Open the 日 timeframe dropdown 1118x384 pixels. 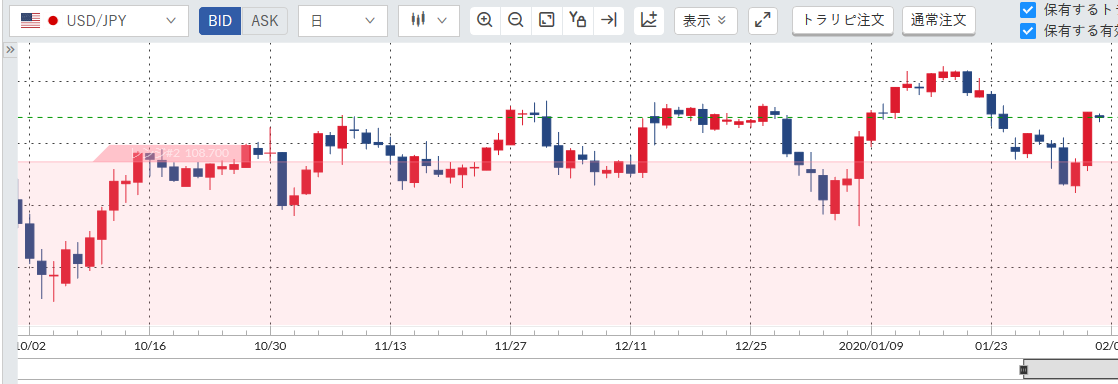coord(342,21)
